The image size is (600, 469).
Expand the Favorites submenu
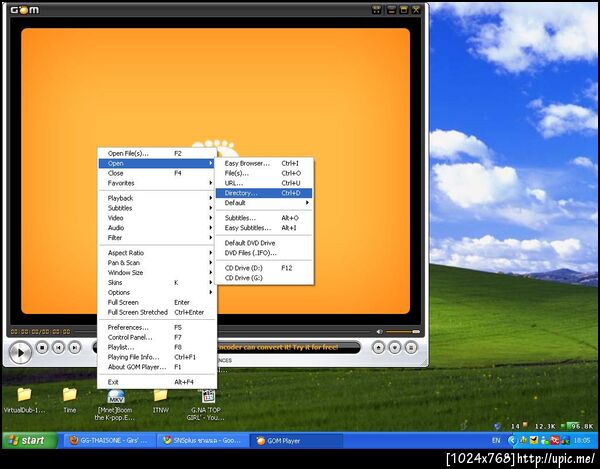[157, 183]
